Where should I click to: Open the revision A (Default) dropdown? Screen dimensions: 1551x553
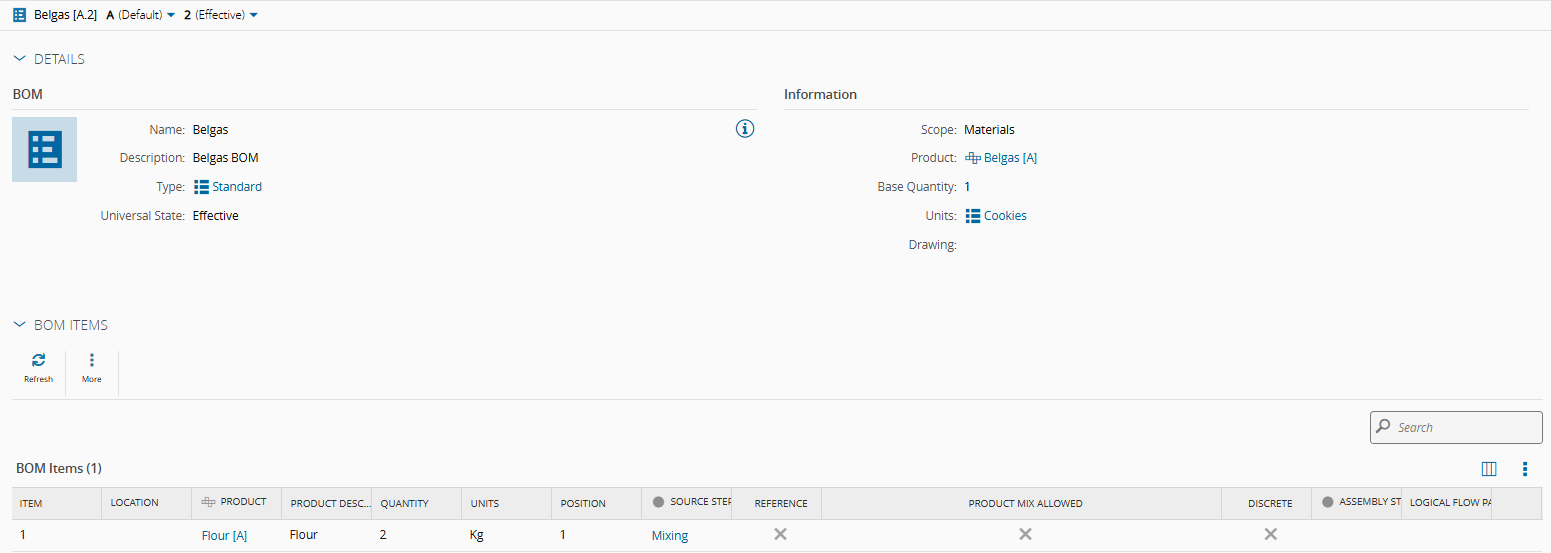tap(140, 15)
